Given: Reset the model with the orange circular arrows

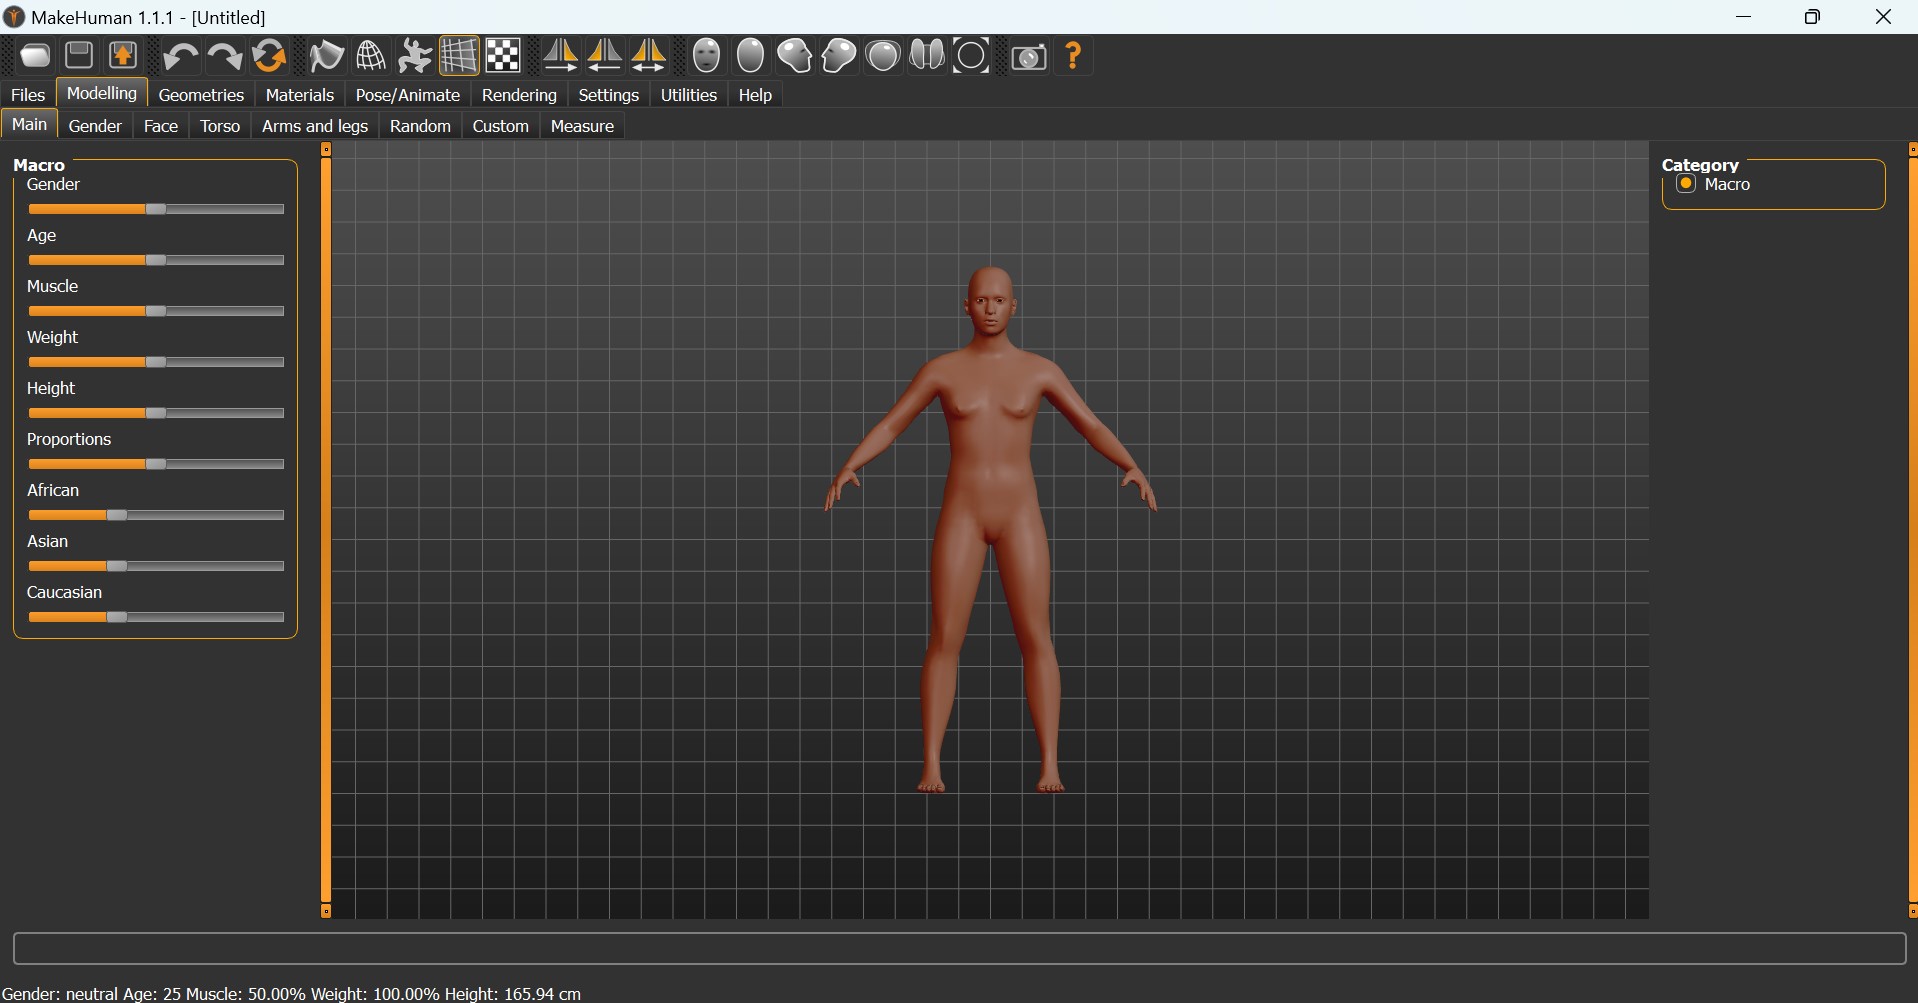Looking at the screenshot, I should tap(269, 56).
